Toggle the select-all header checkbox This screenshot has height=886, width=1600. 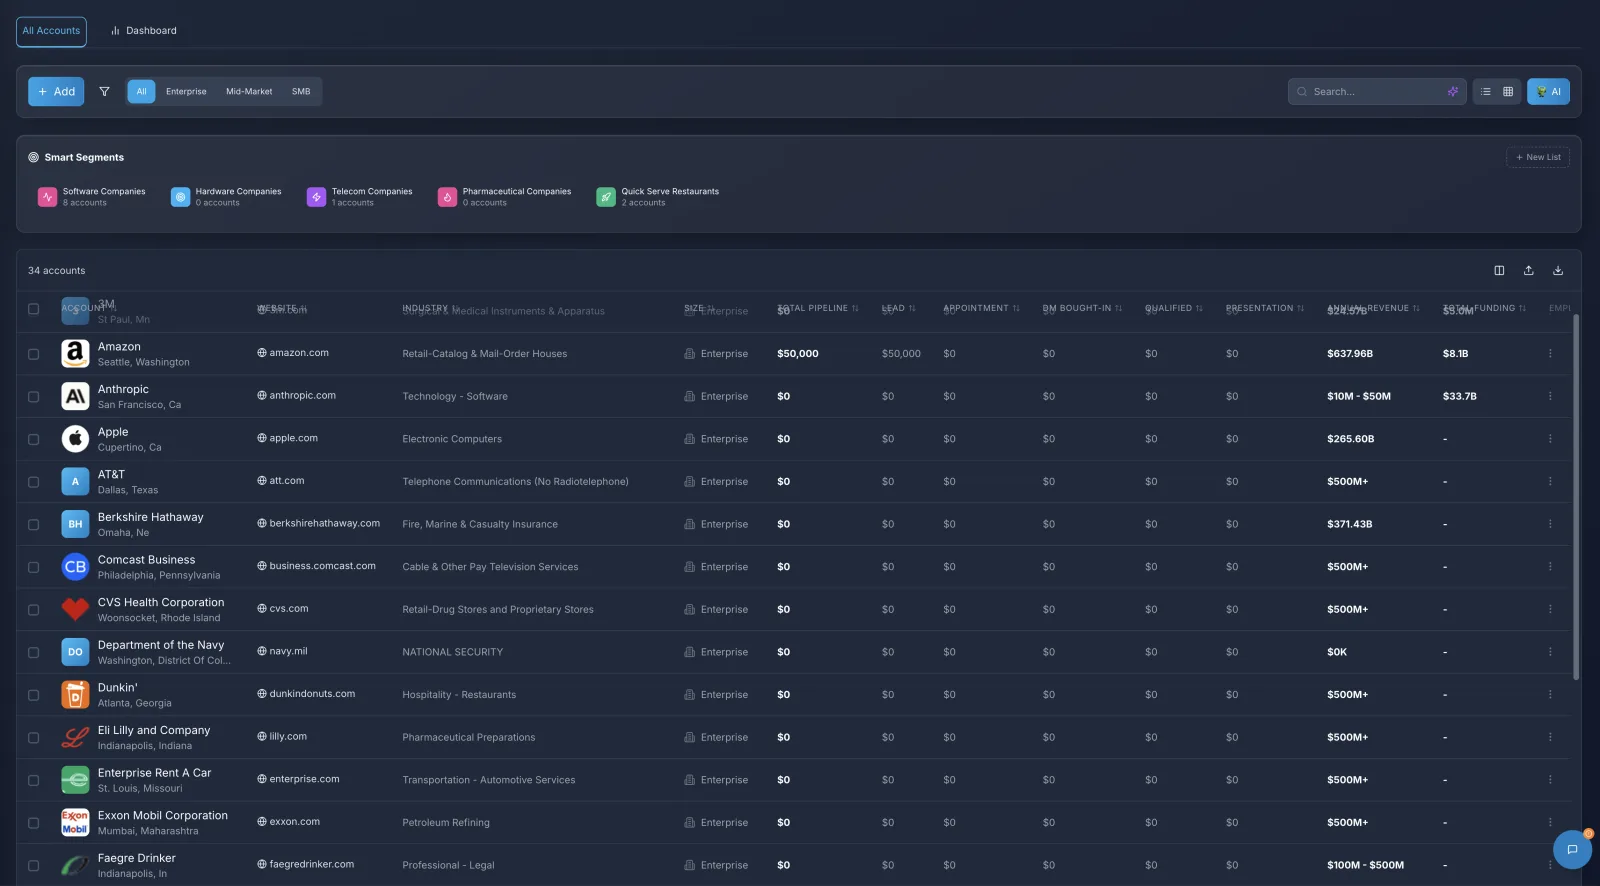[33, 309]
